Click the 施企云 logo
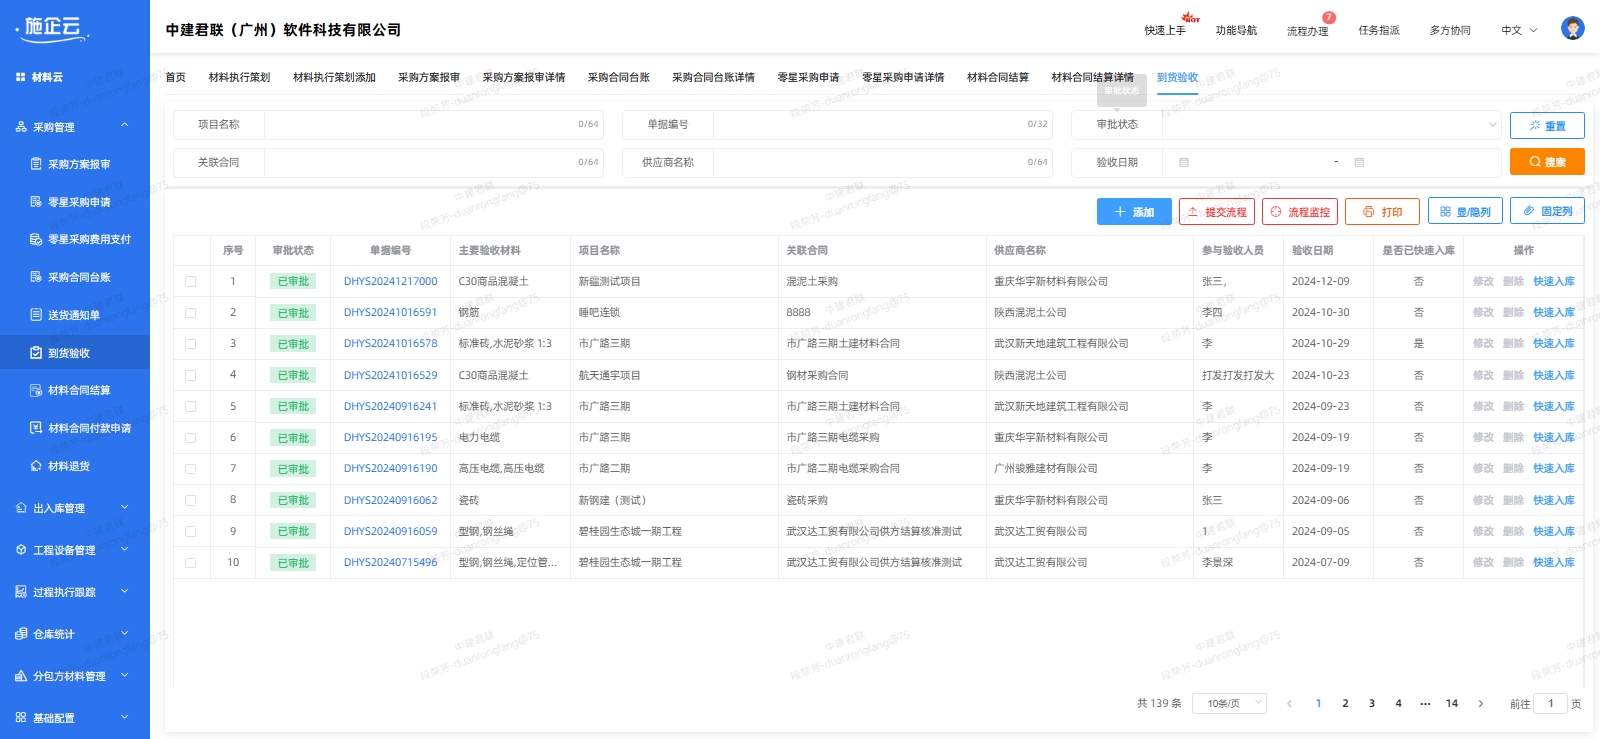Viewport: 1600px width, 739px height. pos(53,29)
